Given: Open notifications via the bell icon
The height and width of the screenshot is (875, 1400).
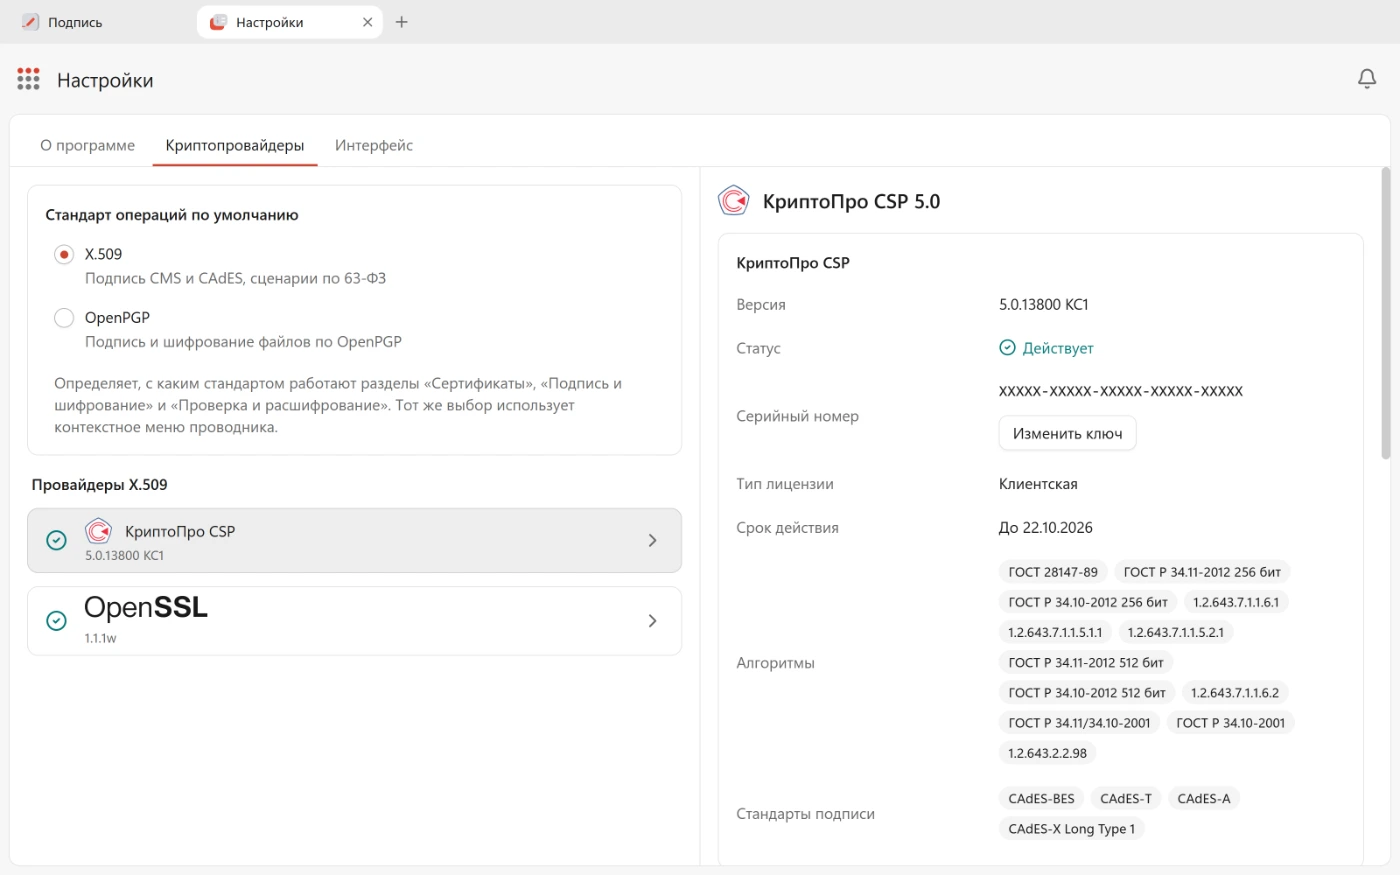Looking at the screenshot, I should pyautogui.click(x=1367, y=79).
